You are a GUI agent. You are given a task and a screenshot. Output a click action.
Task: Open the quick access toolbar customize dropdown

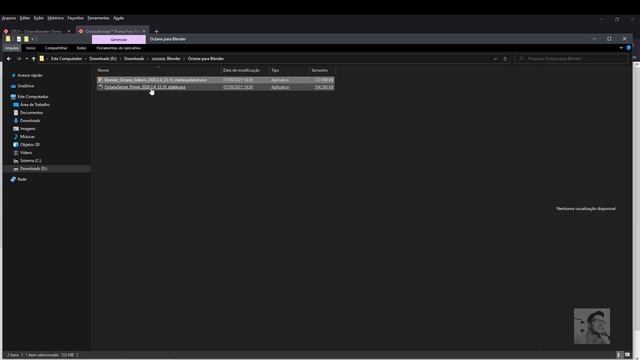33,39
